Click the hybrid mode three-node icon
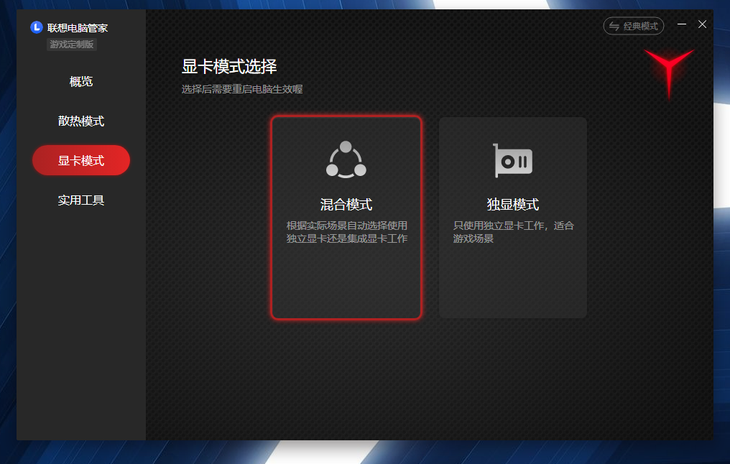This screenshot has width=730, height=464. (346, 159)
